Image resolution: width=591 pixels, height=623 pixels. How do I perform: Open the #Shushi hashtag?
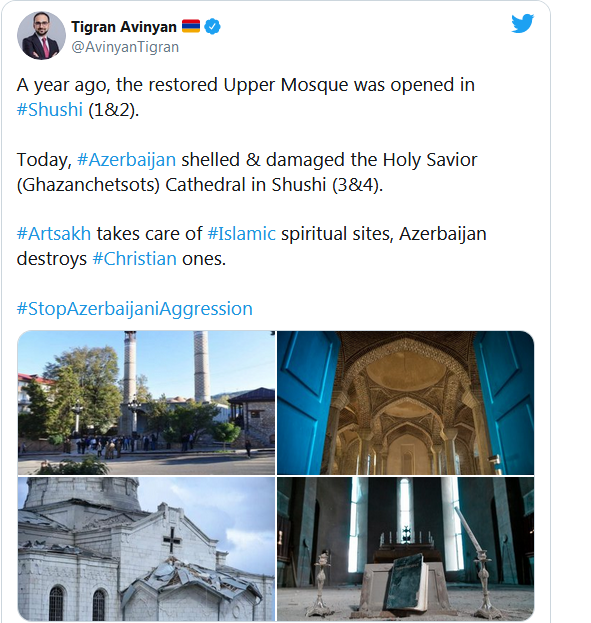[x=50, y=110]
